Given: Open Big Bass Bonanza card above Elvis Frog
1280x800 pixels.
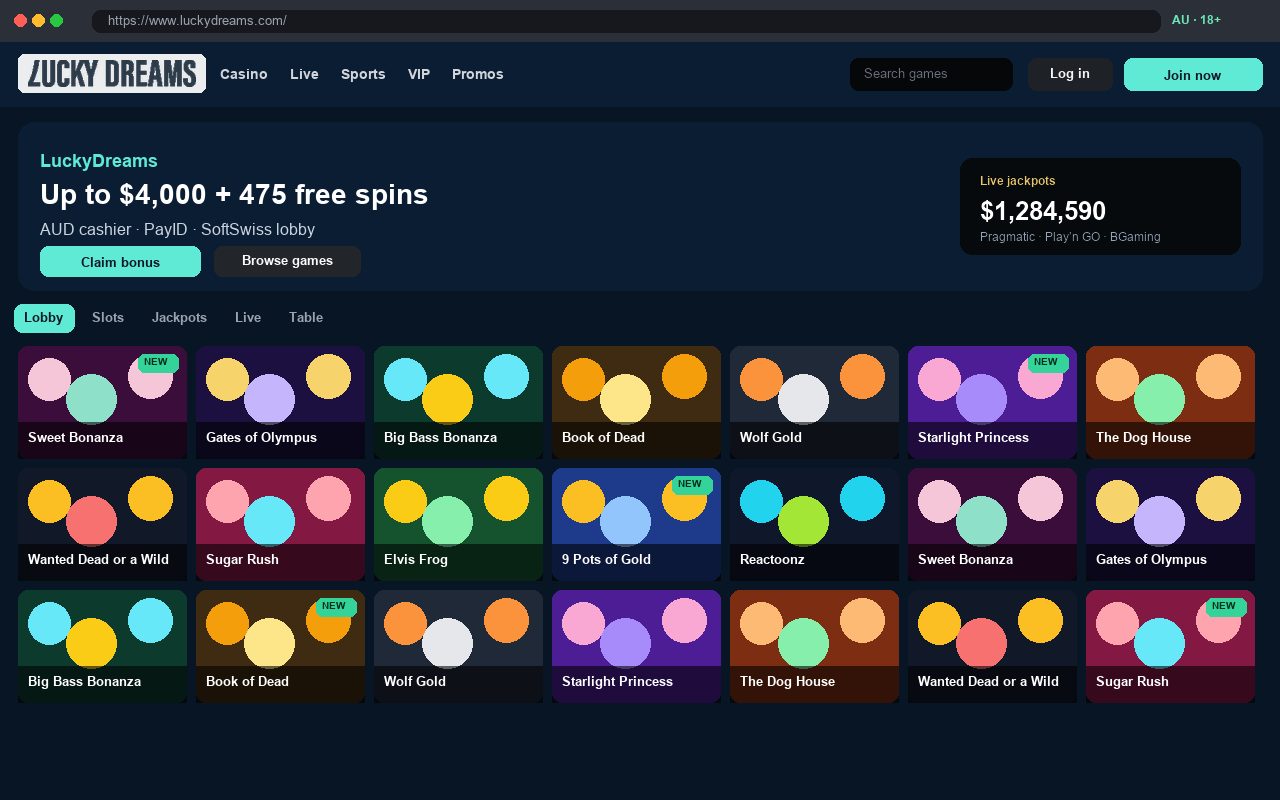Looking at the screenshot, I should tap(458, 402).
